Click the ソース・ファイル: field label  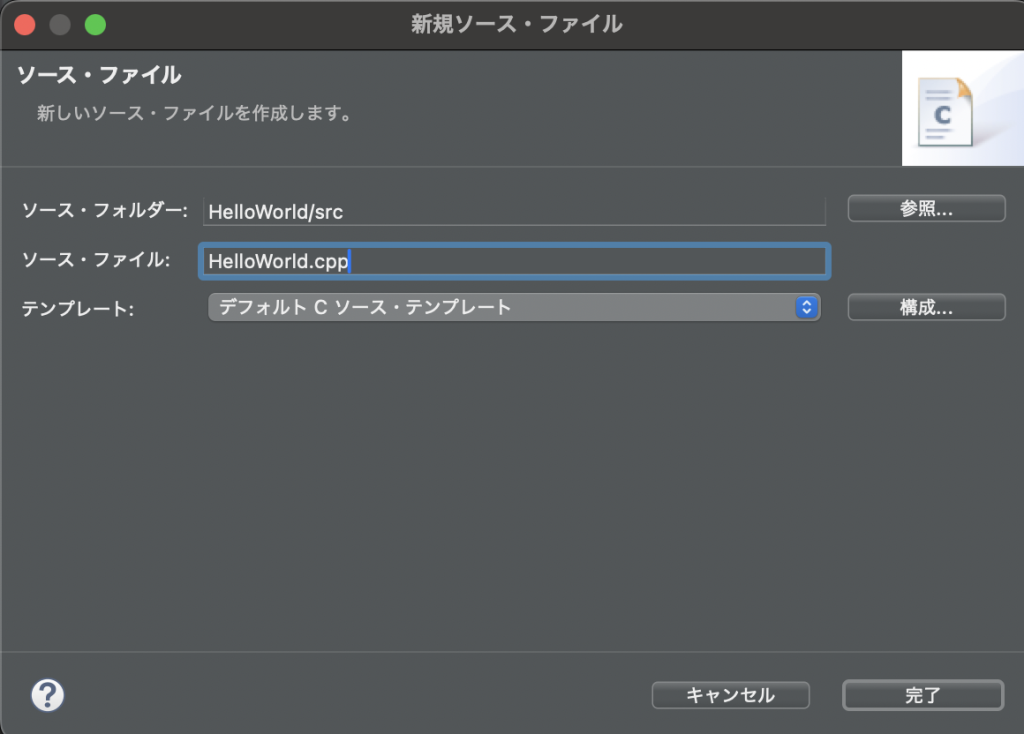tap(96, 260)
